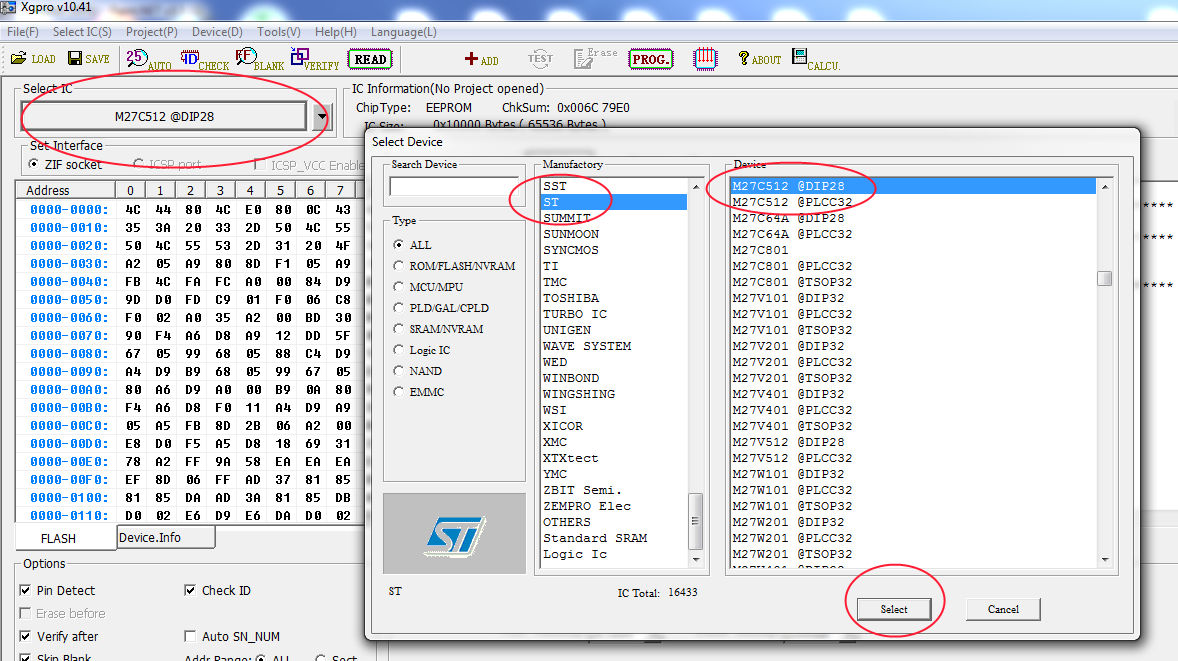Open the Language(L) menu
The width and height of the screenshot is (1178, 661).
[403, 32]
